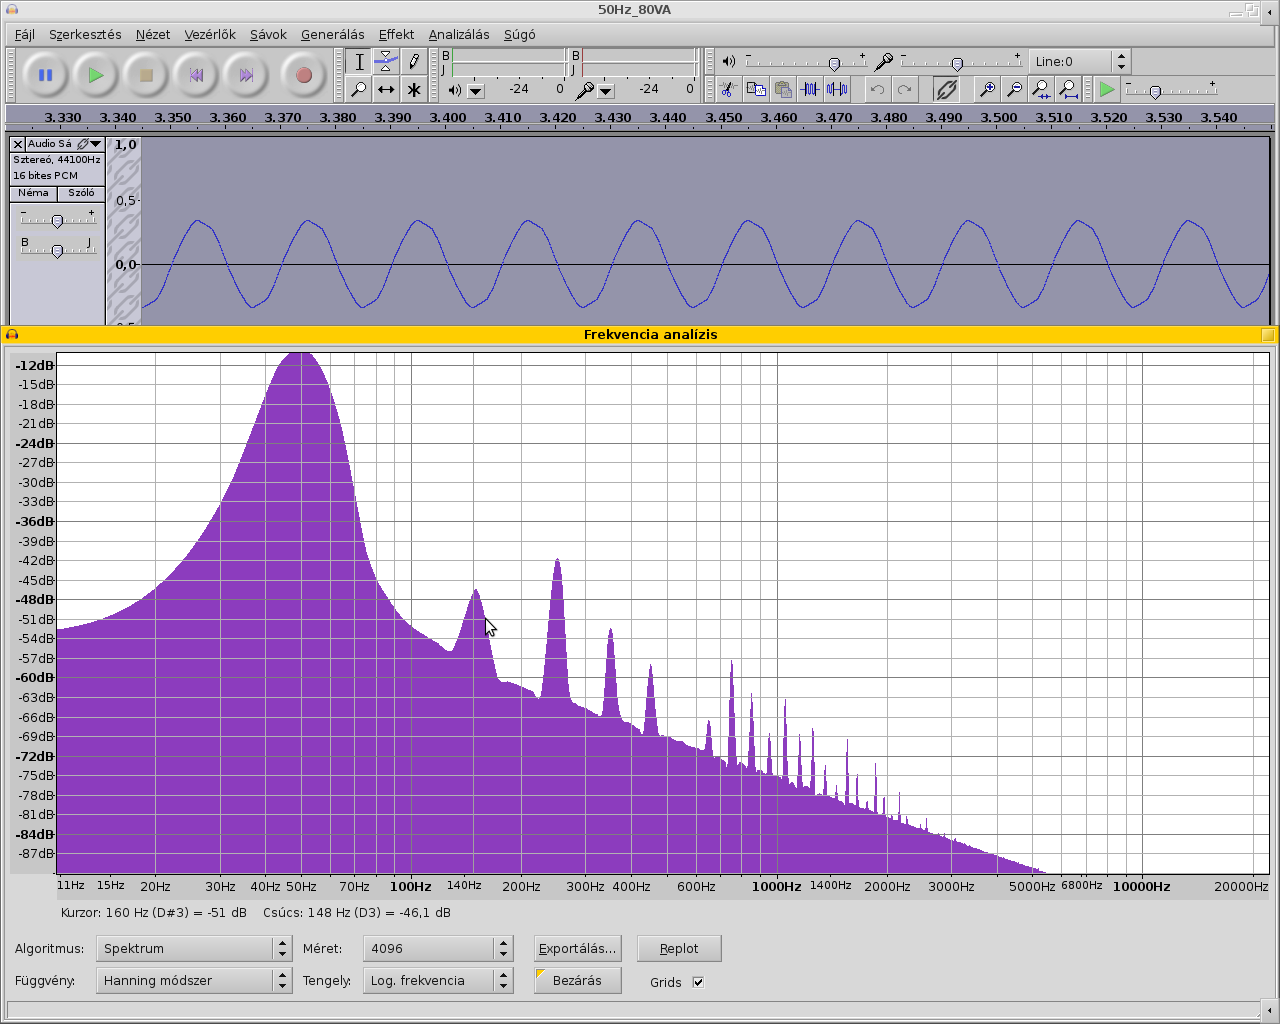
Task: Solo the track with Szóló button
Action: 81,194
